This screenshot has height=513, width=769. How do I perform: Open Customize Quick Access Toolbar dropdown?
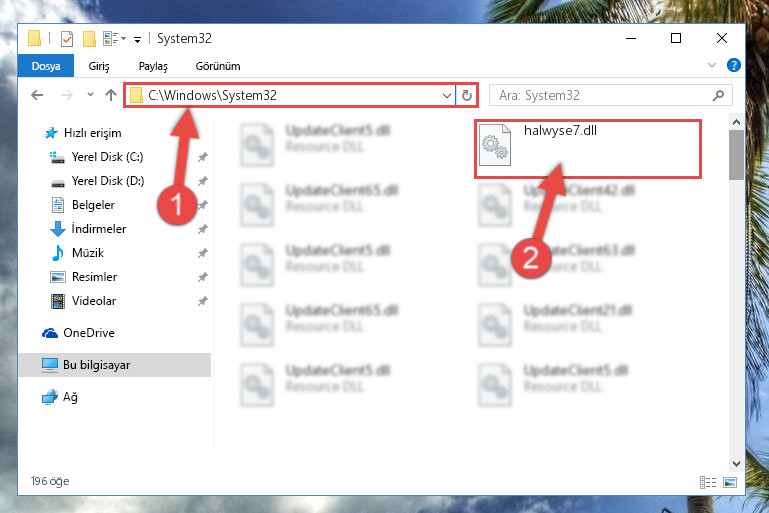coord(138,39)
